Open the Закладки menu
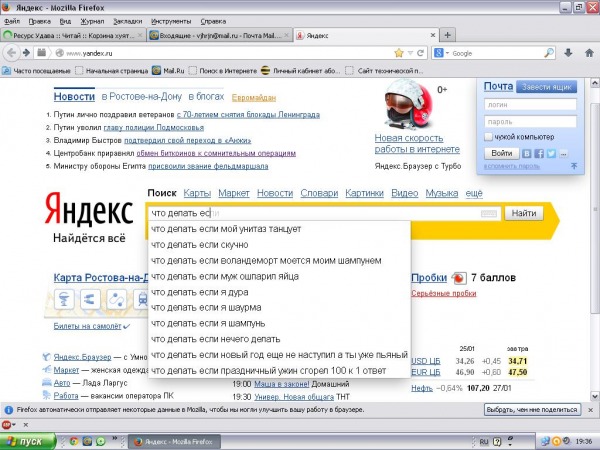 tap(127, 21)
